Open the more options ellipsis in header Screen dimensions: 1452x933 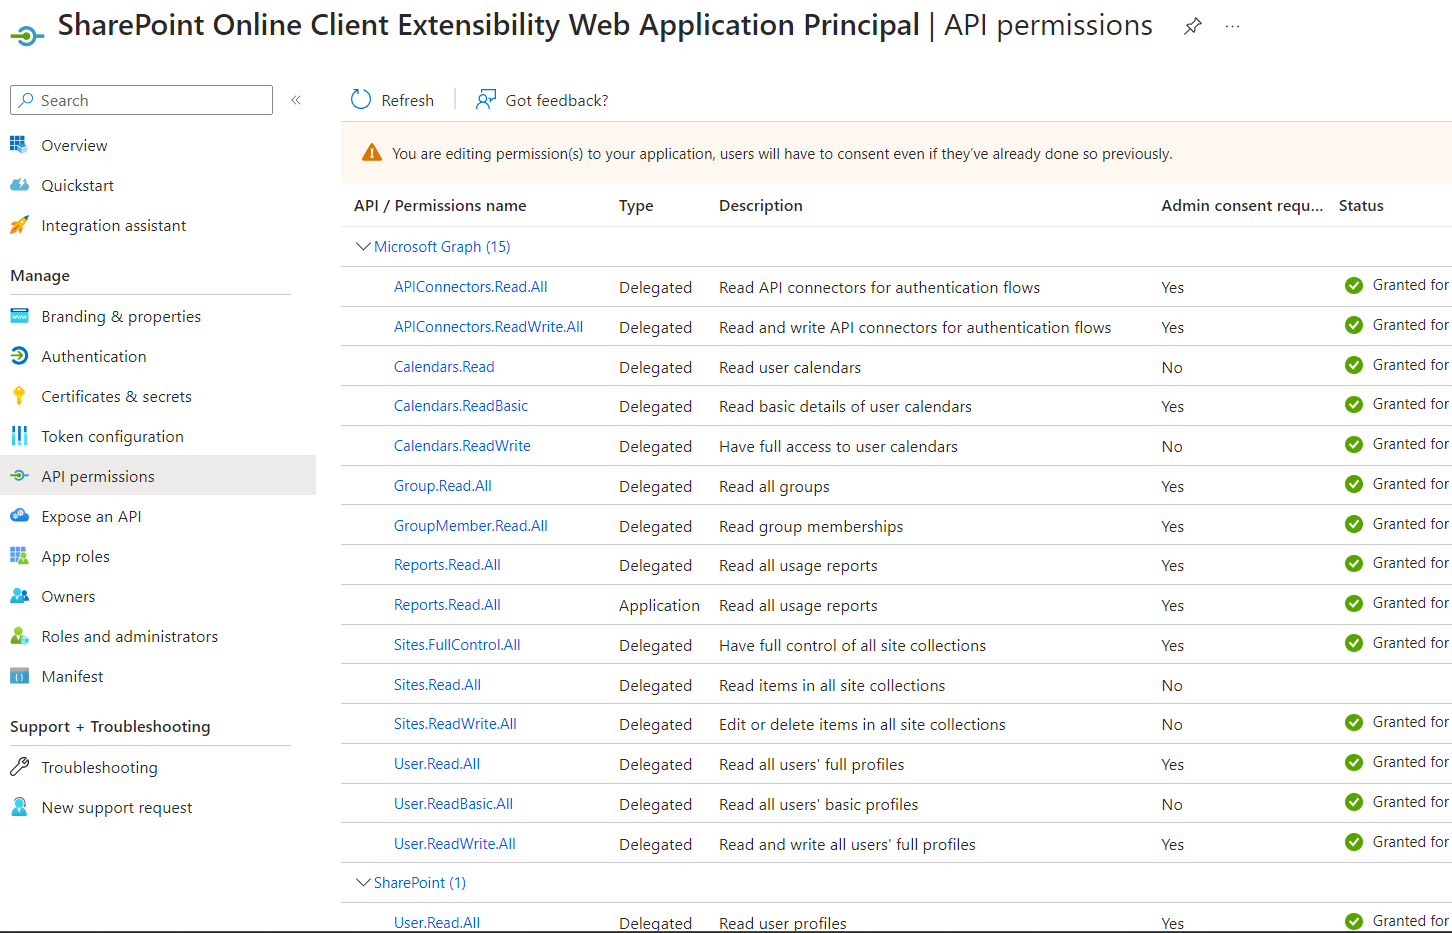(x=1232, y=27)
